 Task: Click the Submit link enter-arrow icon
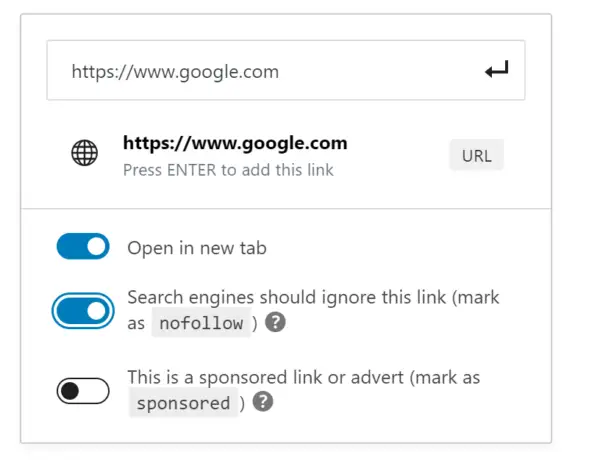point(497,70)
